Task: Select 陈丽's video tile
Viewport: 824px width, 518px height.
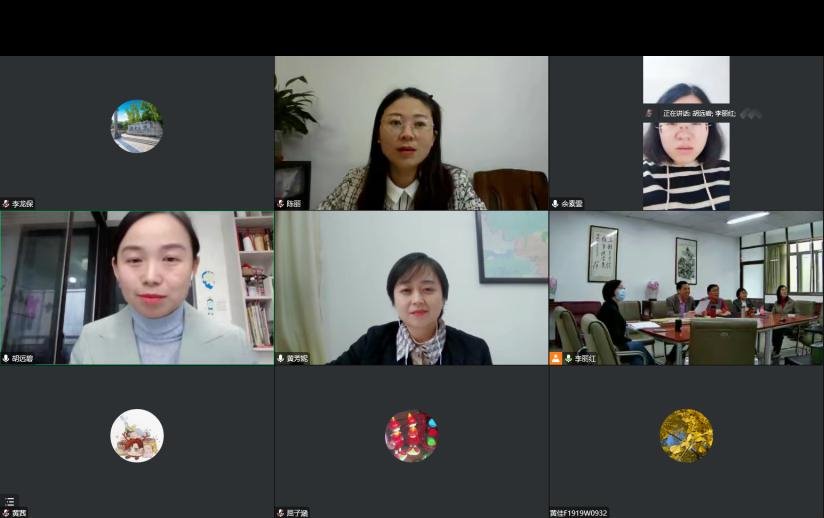Action: click(x=411, y=133)
